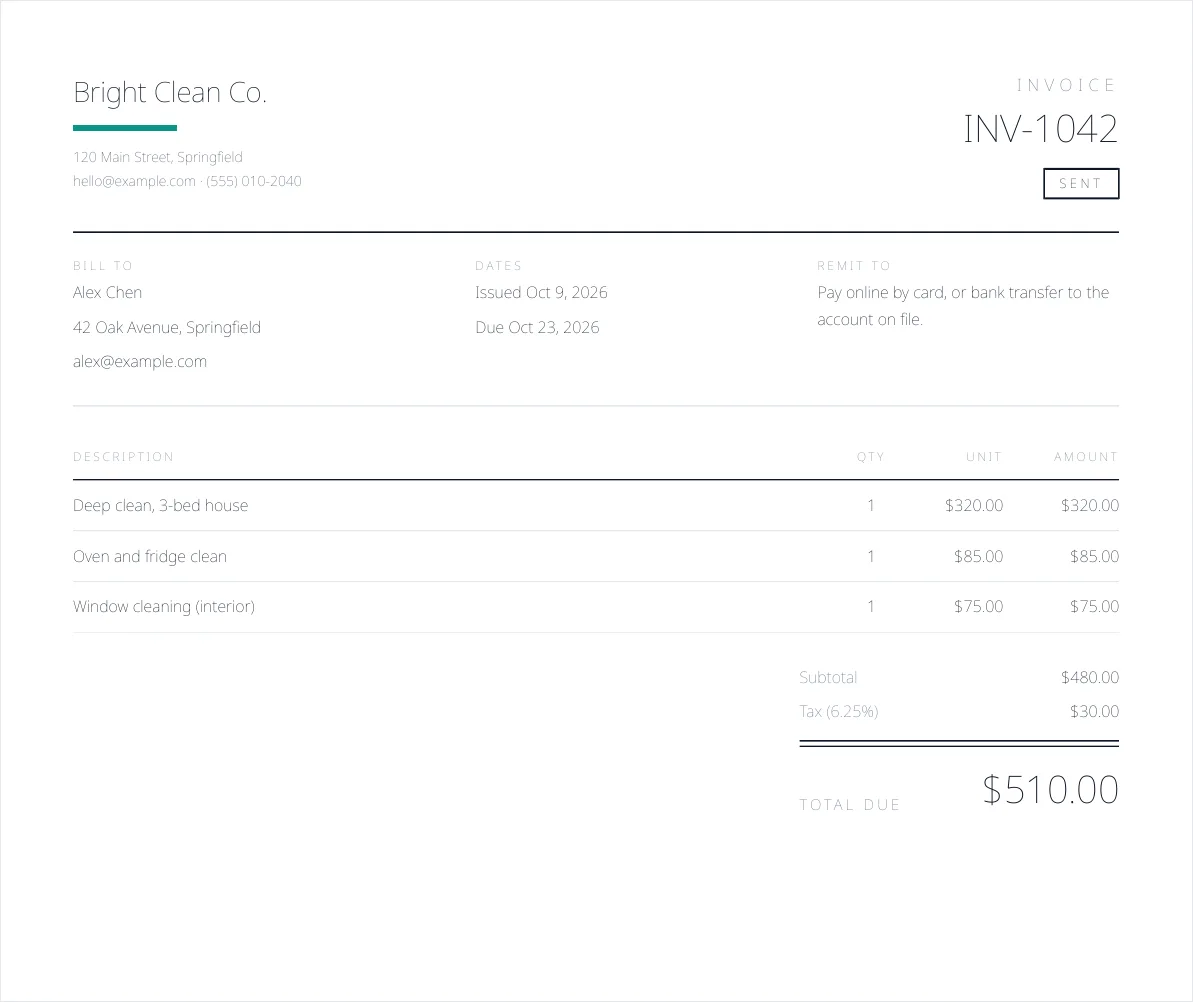The height and width of the screenshot is (1002, 1193).
Task: Click the $75.00 amount value
Action: pos(1094,606)
